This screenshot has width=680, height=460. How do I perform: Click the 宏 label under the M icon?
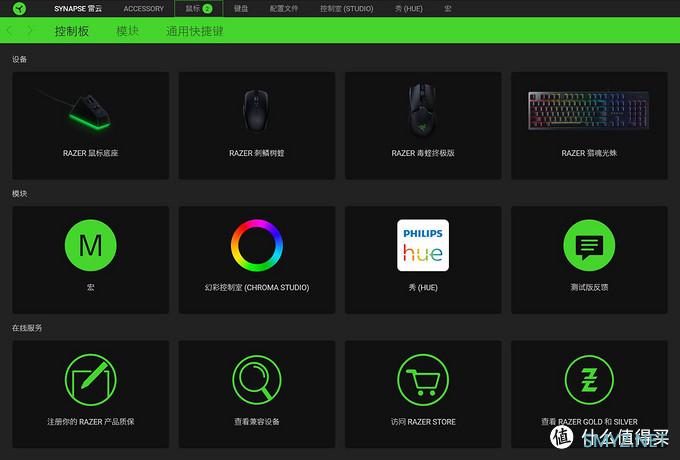(x=91, y=287)
